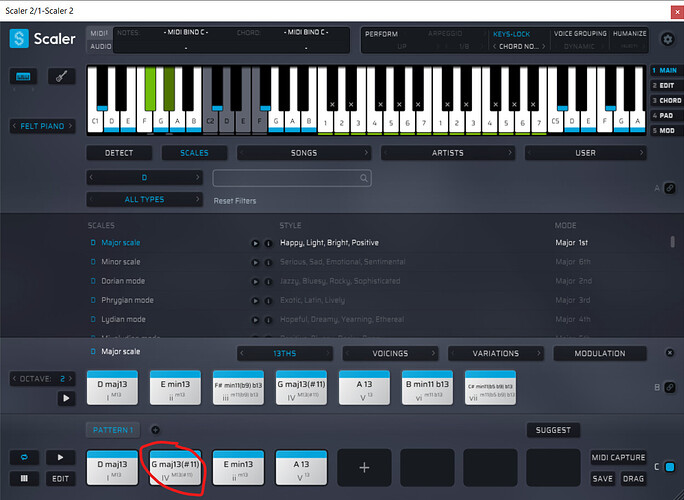Image resolution: width=684 pixels, height=500 pixels.
Task: Toggle pattern loop button
Action: point(24,457)
